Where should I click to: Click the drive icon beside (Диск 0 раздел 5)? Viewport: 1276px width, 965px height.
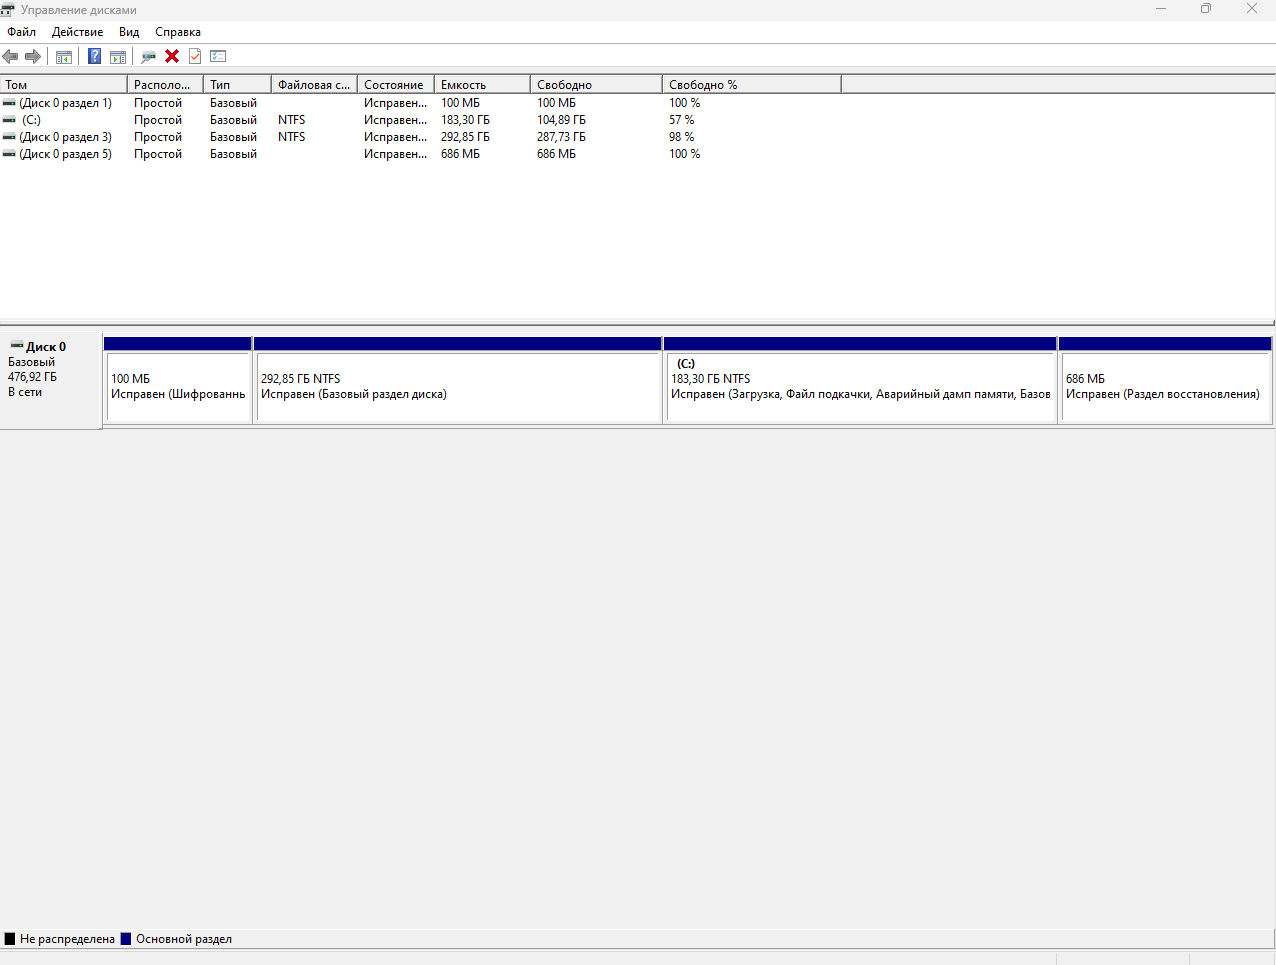point(9,154)
